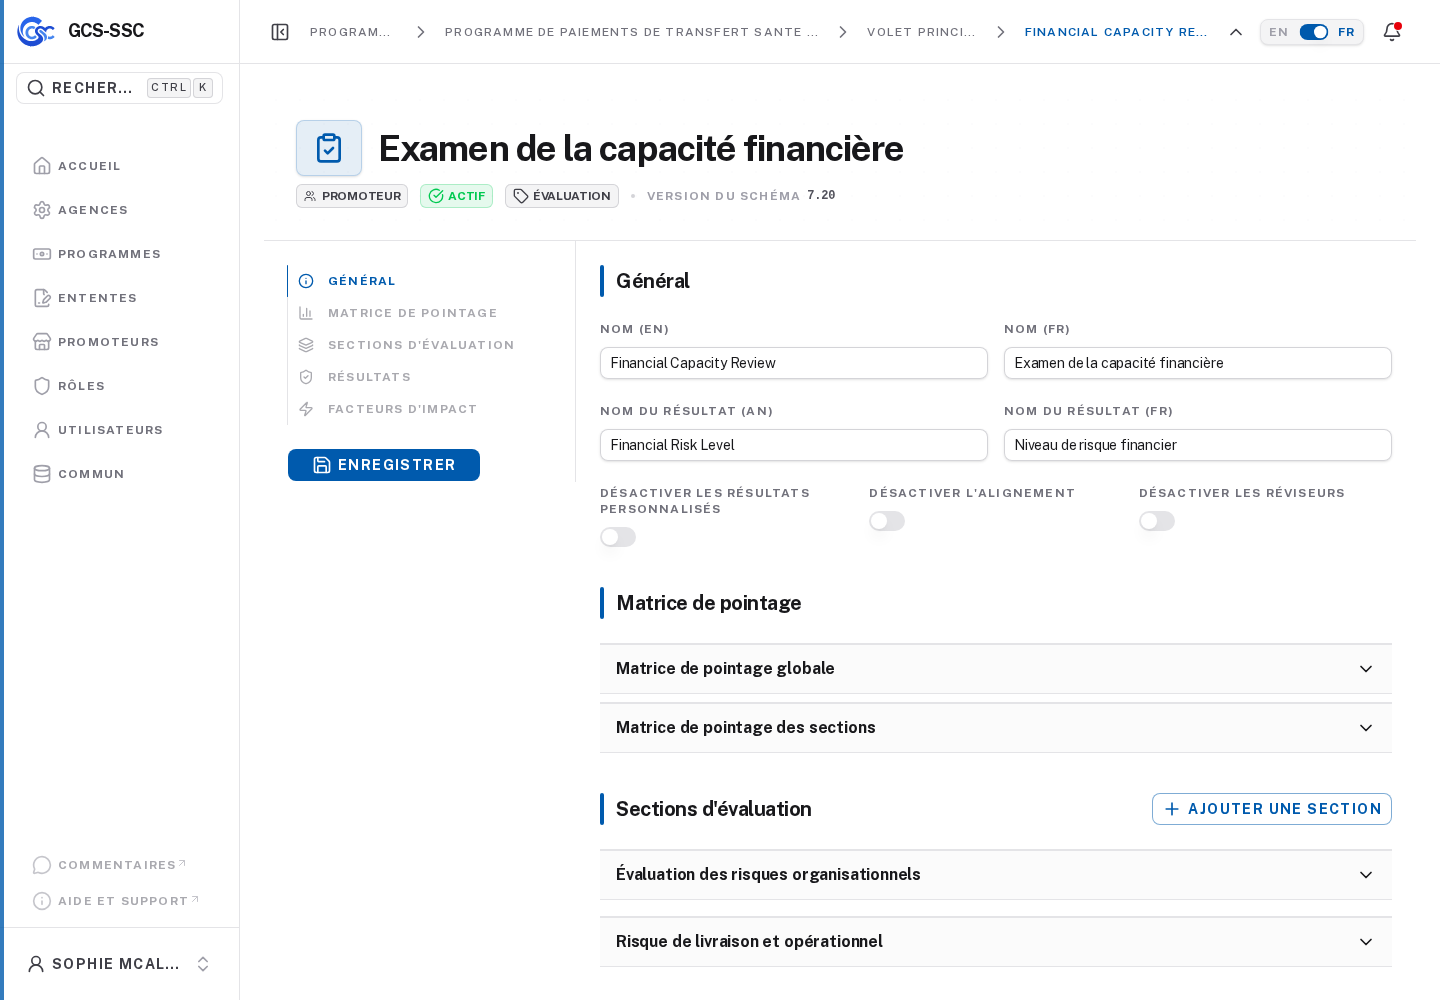1440x1000 pixels.
Task: Click the Rôles shield icon
Action: click(x=42, y=386)
